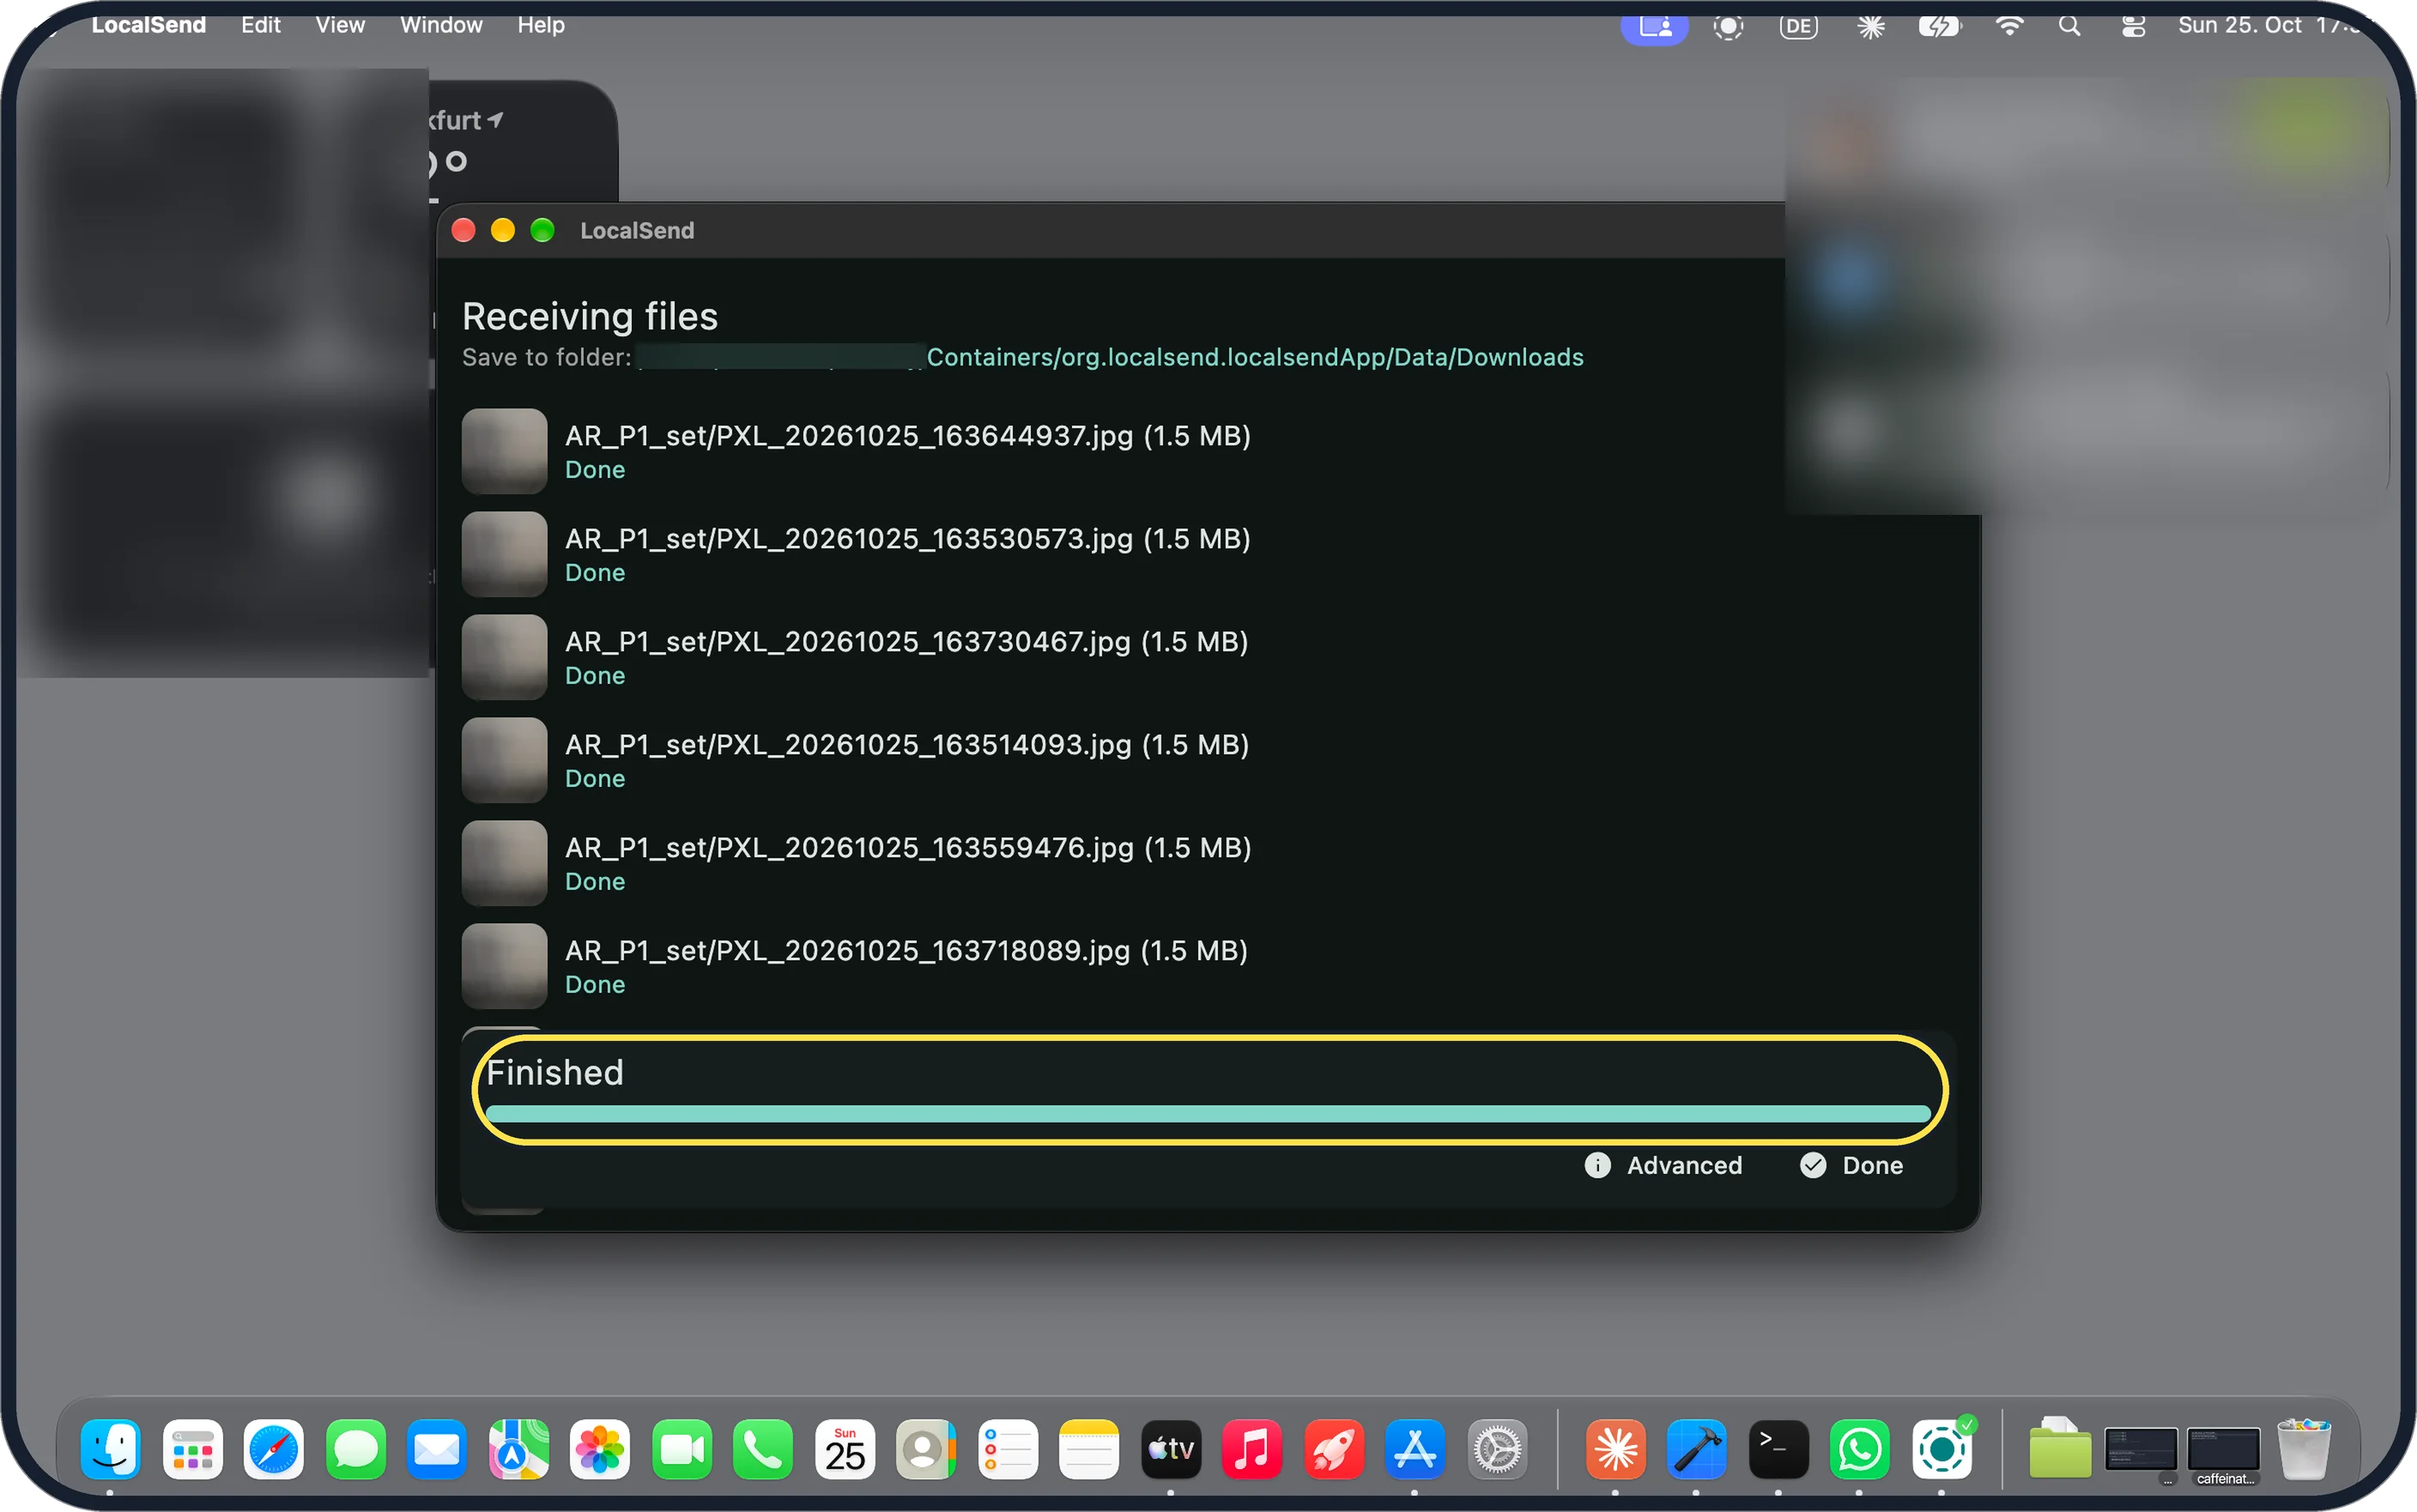Image resolution: width=2417 pixels, height=1512 pixels.
Task: Open Photos app in the dock
Action: tap(600, 1449)
